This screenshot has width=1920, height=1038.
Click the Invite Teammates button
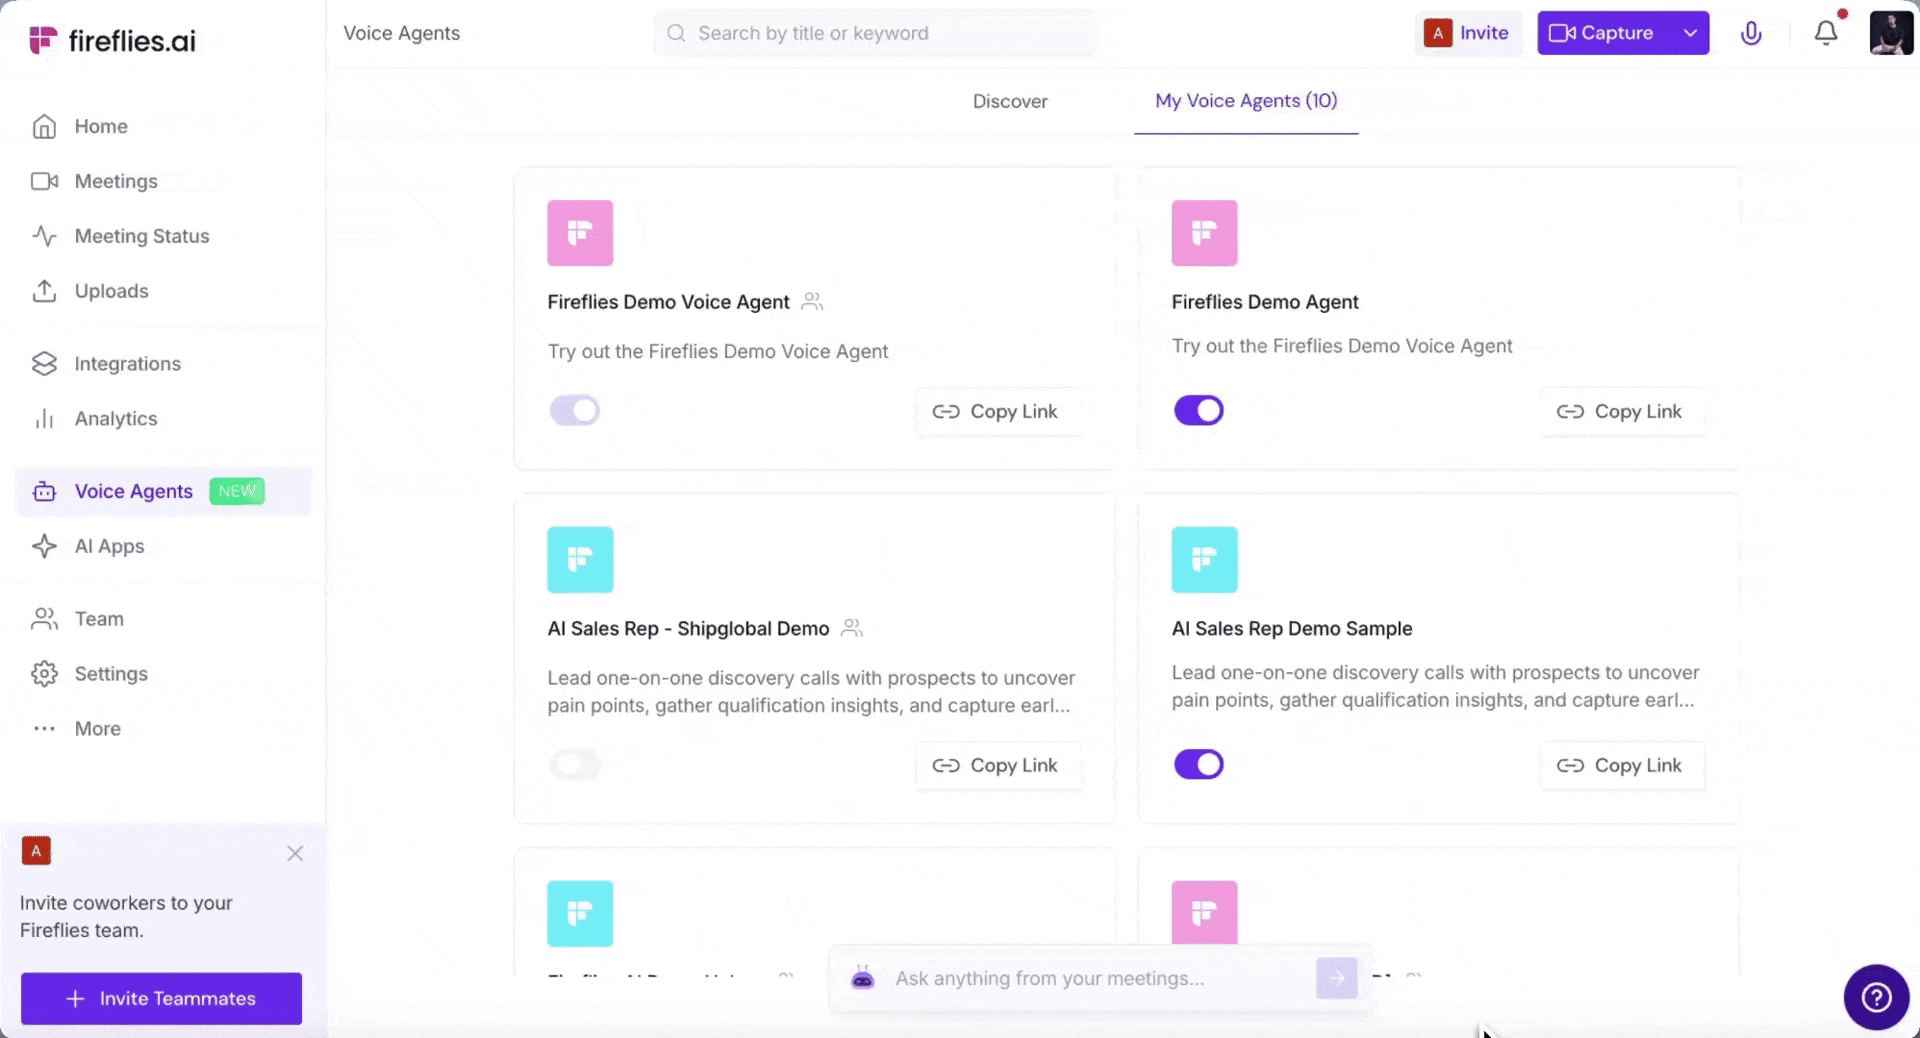tap(161, 998)
